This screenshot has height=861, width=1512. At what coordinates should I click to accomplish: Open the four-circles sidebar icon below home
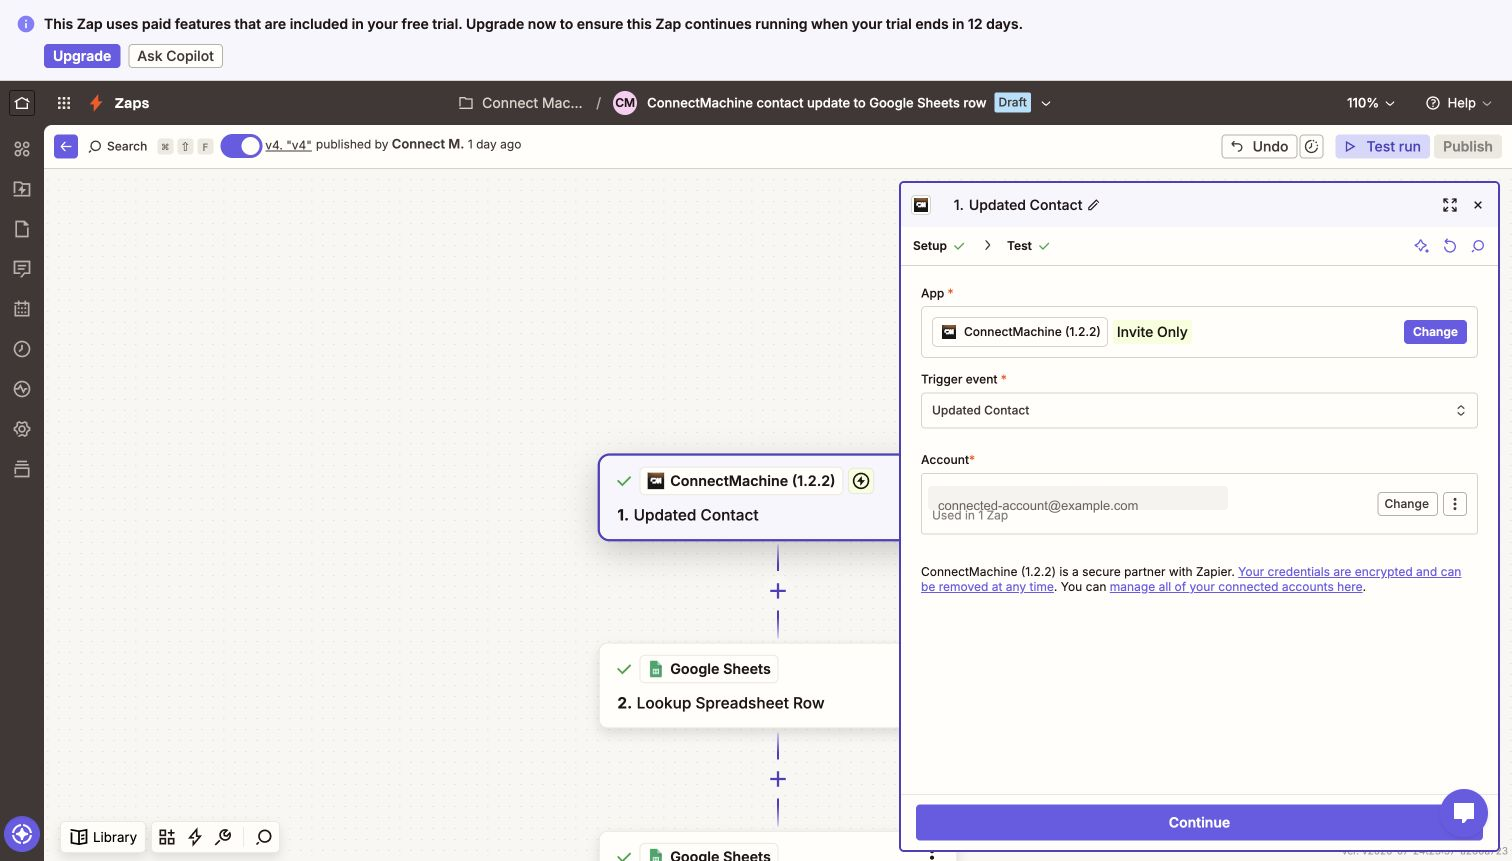(x=22, y=149)
